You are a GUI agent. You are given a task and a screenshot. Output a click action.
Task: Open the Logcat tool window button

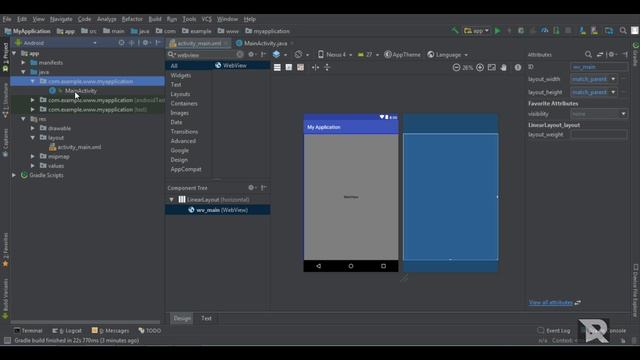pos(67,331)
